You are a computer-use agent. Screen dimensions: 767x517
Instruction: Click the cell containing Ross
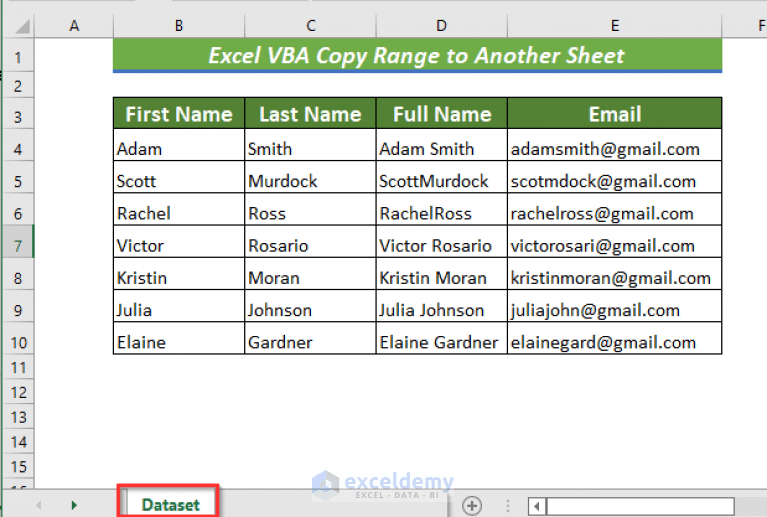pos(310,209)
